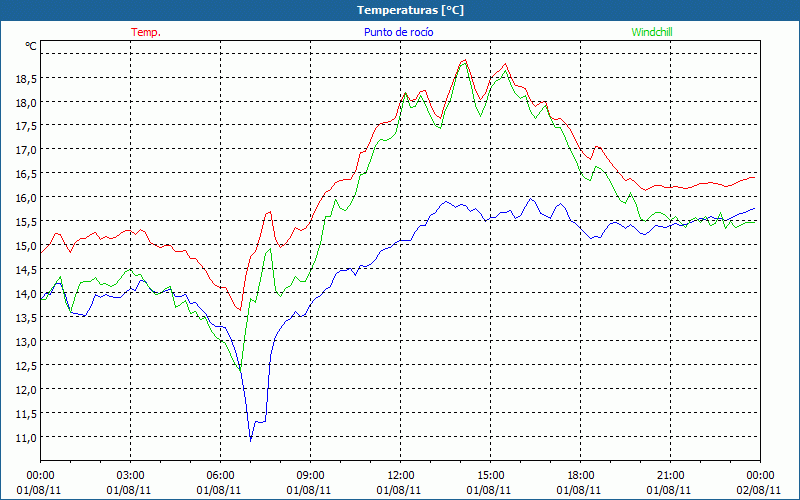Click the 15,5 y-axis value
This screenshot has height=500, width=800.
click(26, 222)
